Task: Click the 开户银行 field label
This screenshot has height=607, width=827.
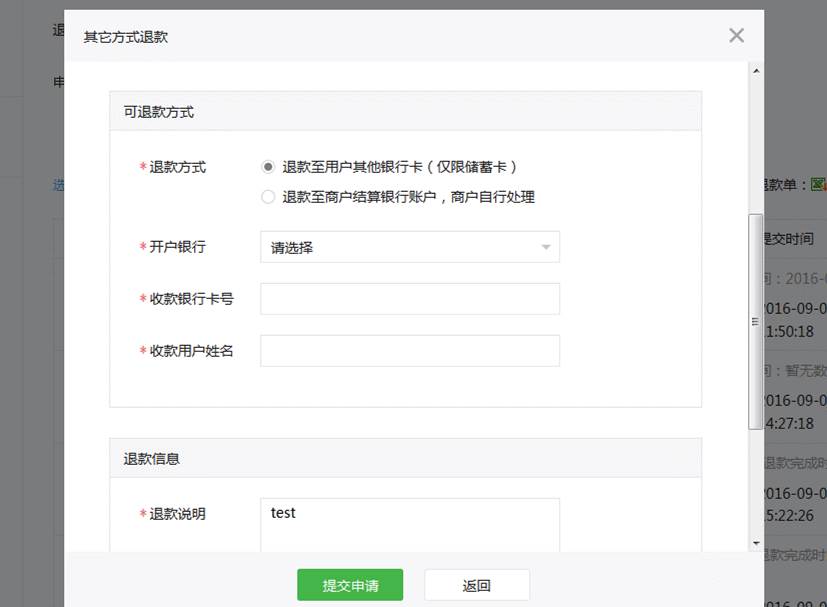Action: coord(177,247)
